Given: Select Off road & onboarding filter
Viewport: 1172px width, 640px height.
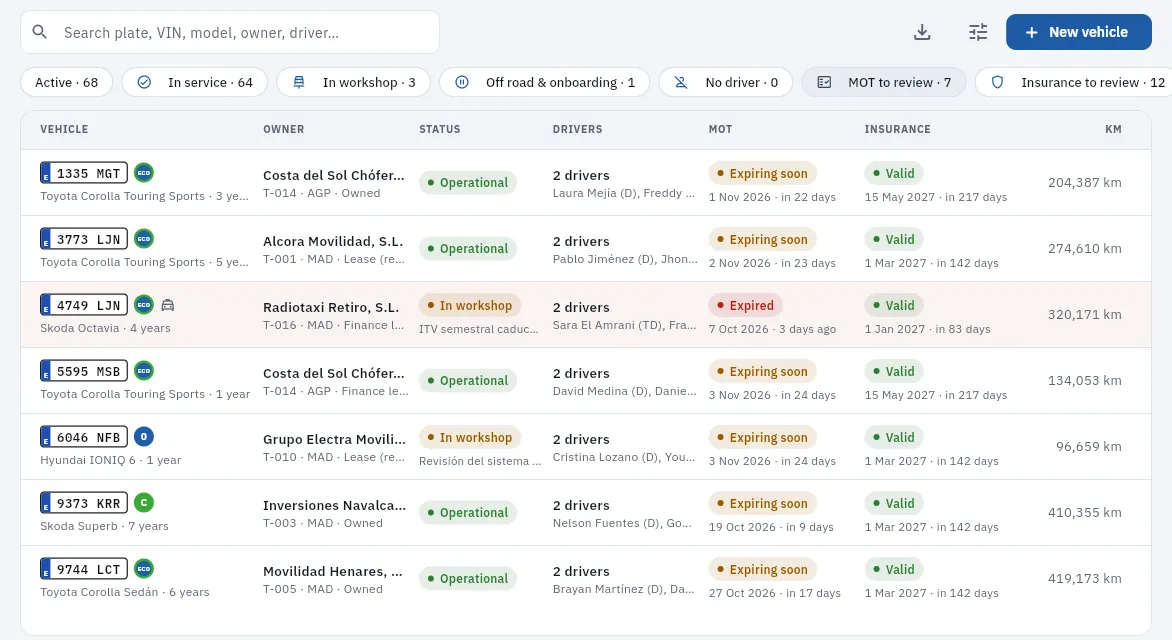Looking at the screenshot, I should pyautogui.click(x=544, y=82).
